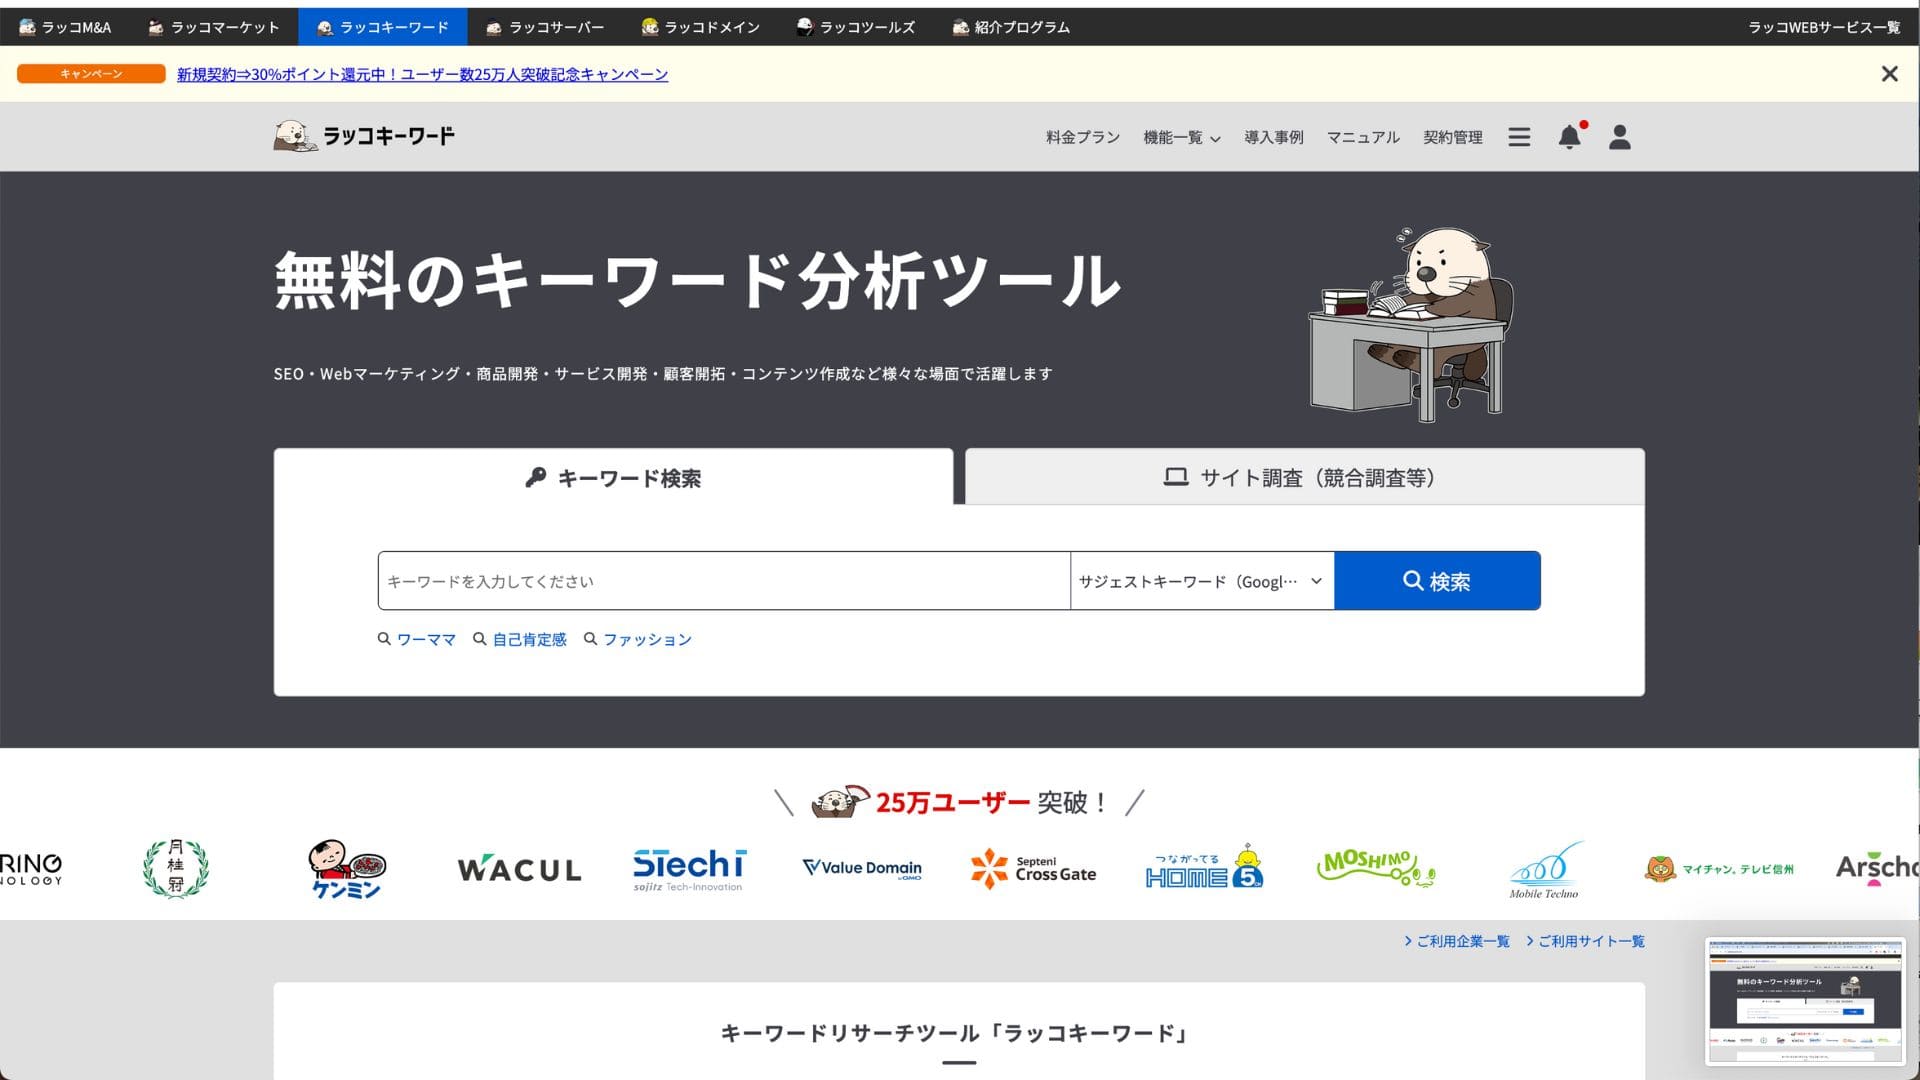Select the ラッコキーワード top bar tab
Screen dimensions: 1920x1080
(382, 27)
